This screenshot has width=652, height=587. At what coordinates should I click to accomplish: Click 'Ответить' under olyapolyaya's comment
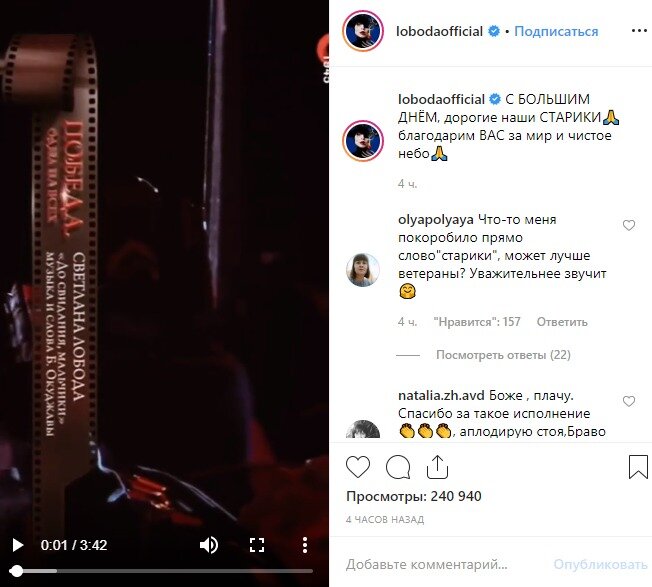[562, 322]
